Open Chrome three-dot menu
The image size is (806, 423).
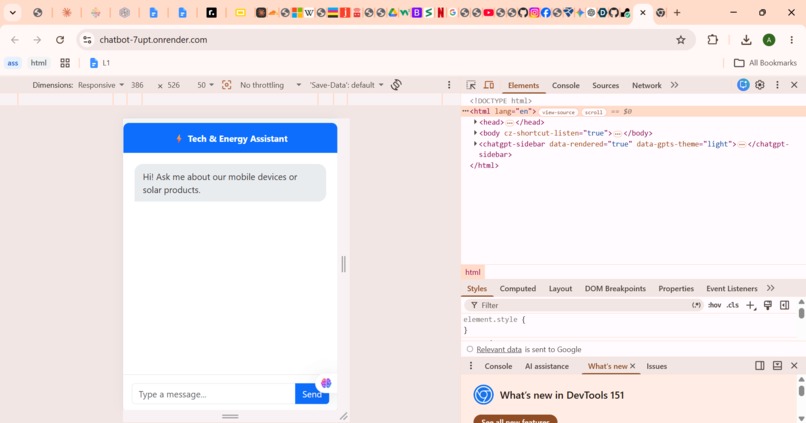pos(792,40)
